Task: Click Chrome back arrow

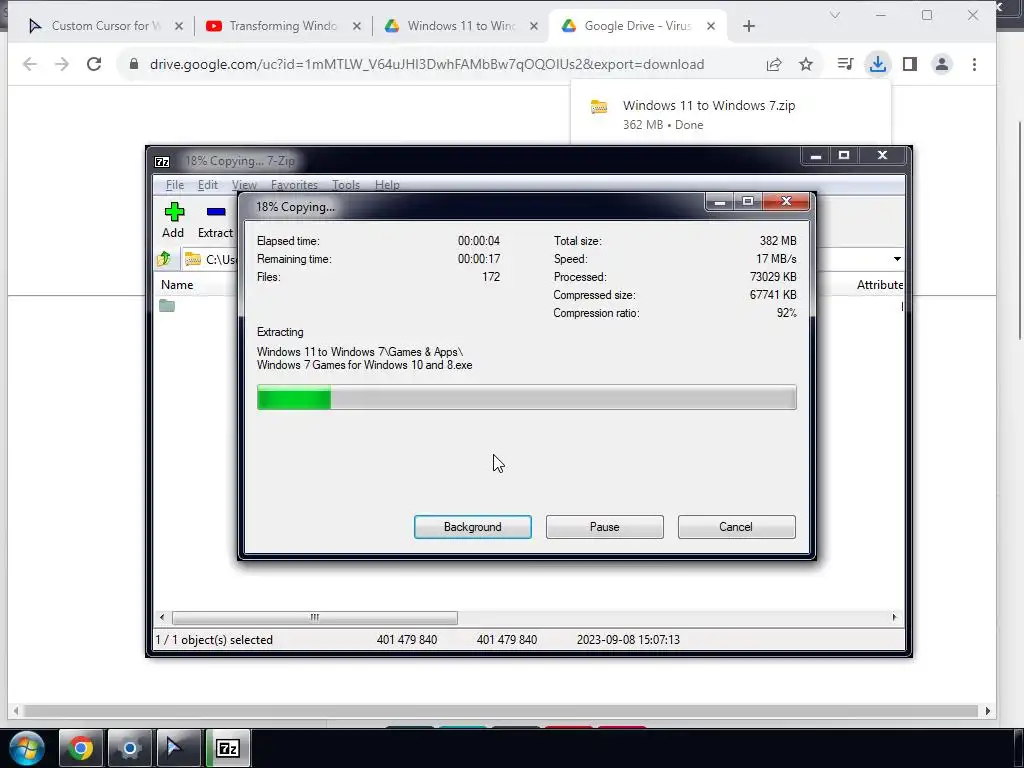Action: pyautogui.click(x=30, y=64)
